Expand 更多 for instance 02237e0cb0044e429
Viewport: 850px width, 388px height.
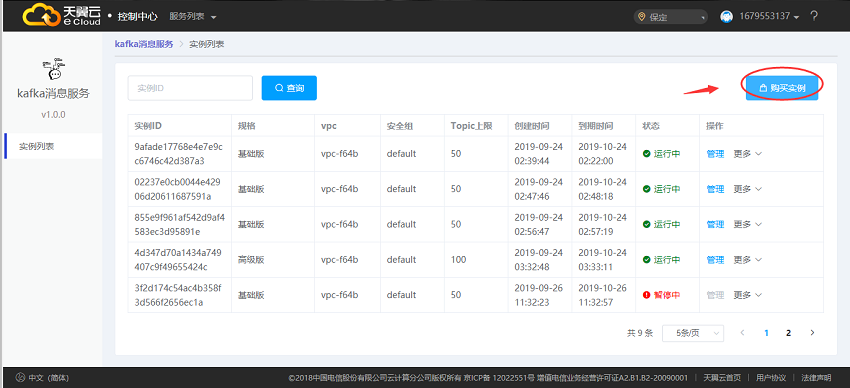coord(748,189)
